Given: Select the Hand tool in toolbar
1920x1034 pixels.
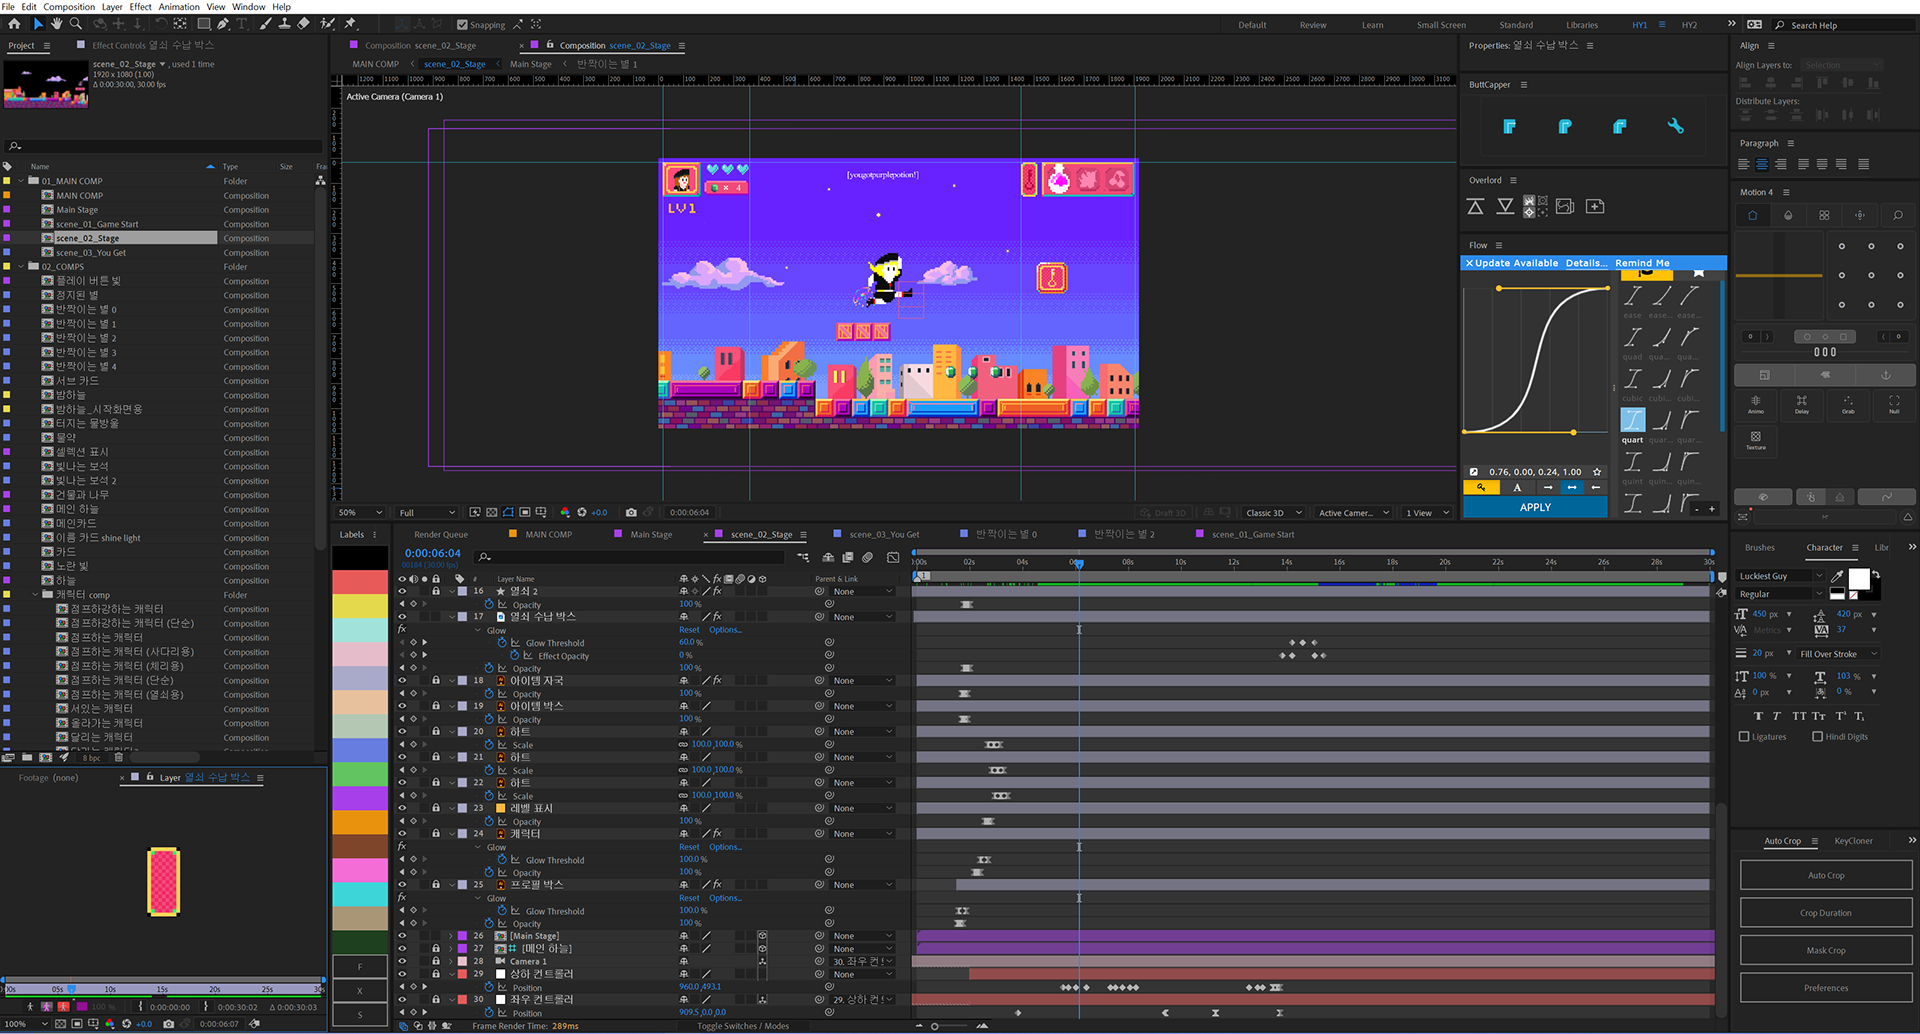Looking at the screenshot, I should point(57,24).
